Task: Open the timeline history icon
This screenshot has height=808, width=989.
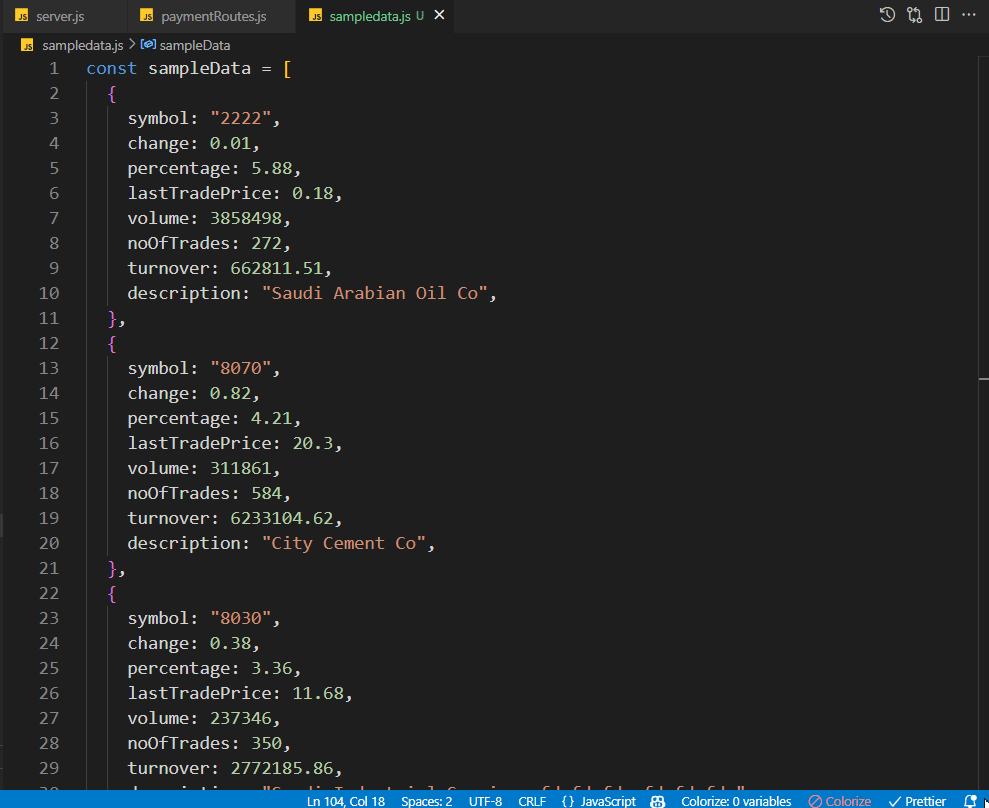Action: pyautogui.click(x=887, y=15)
